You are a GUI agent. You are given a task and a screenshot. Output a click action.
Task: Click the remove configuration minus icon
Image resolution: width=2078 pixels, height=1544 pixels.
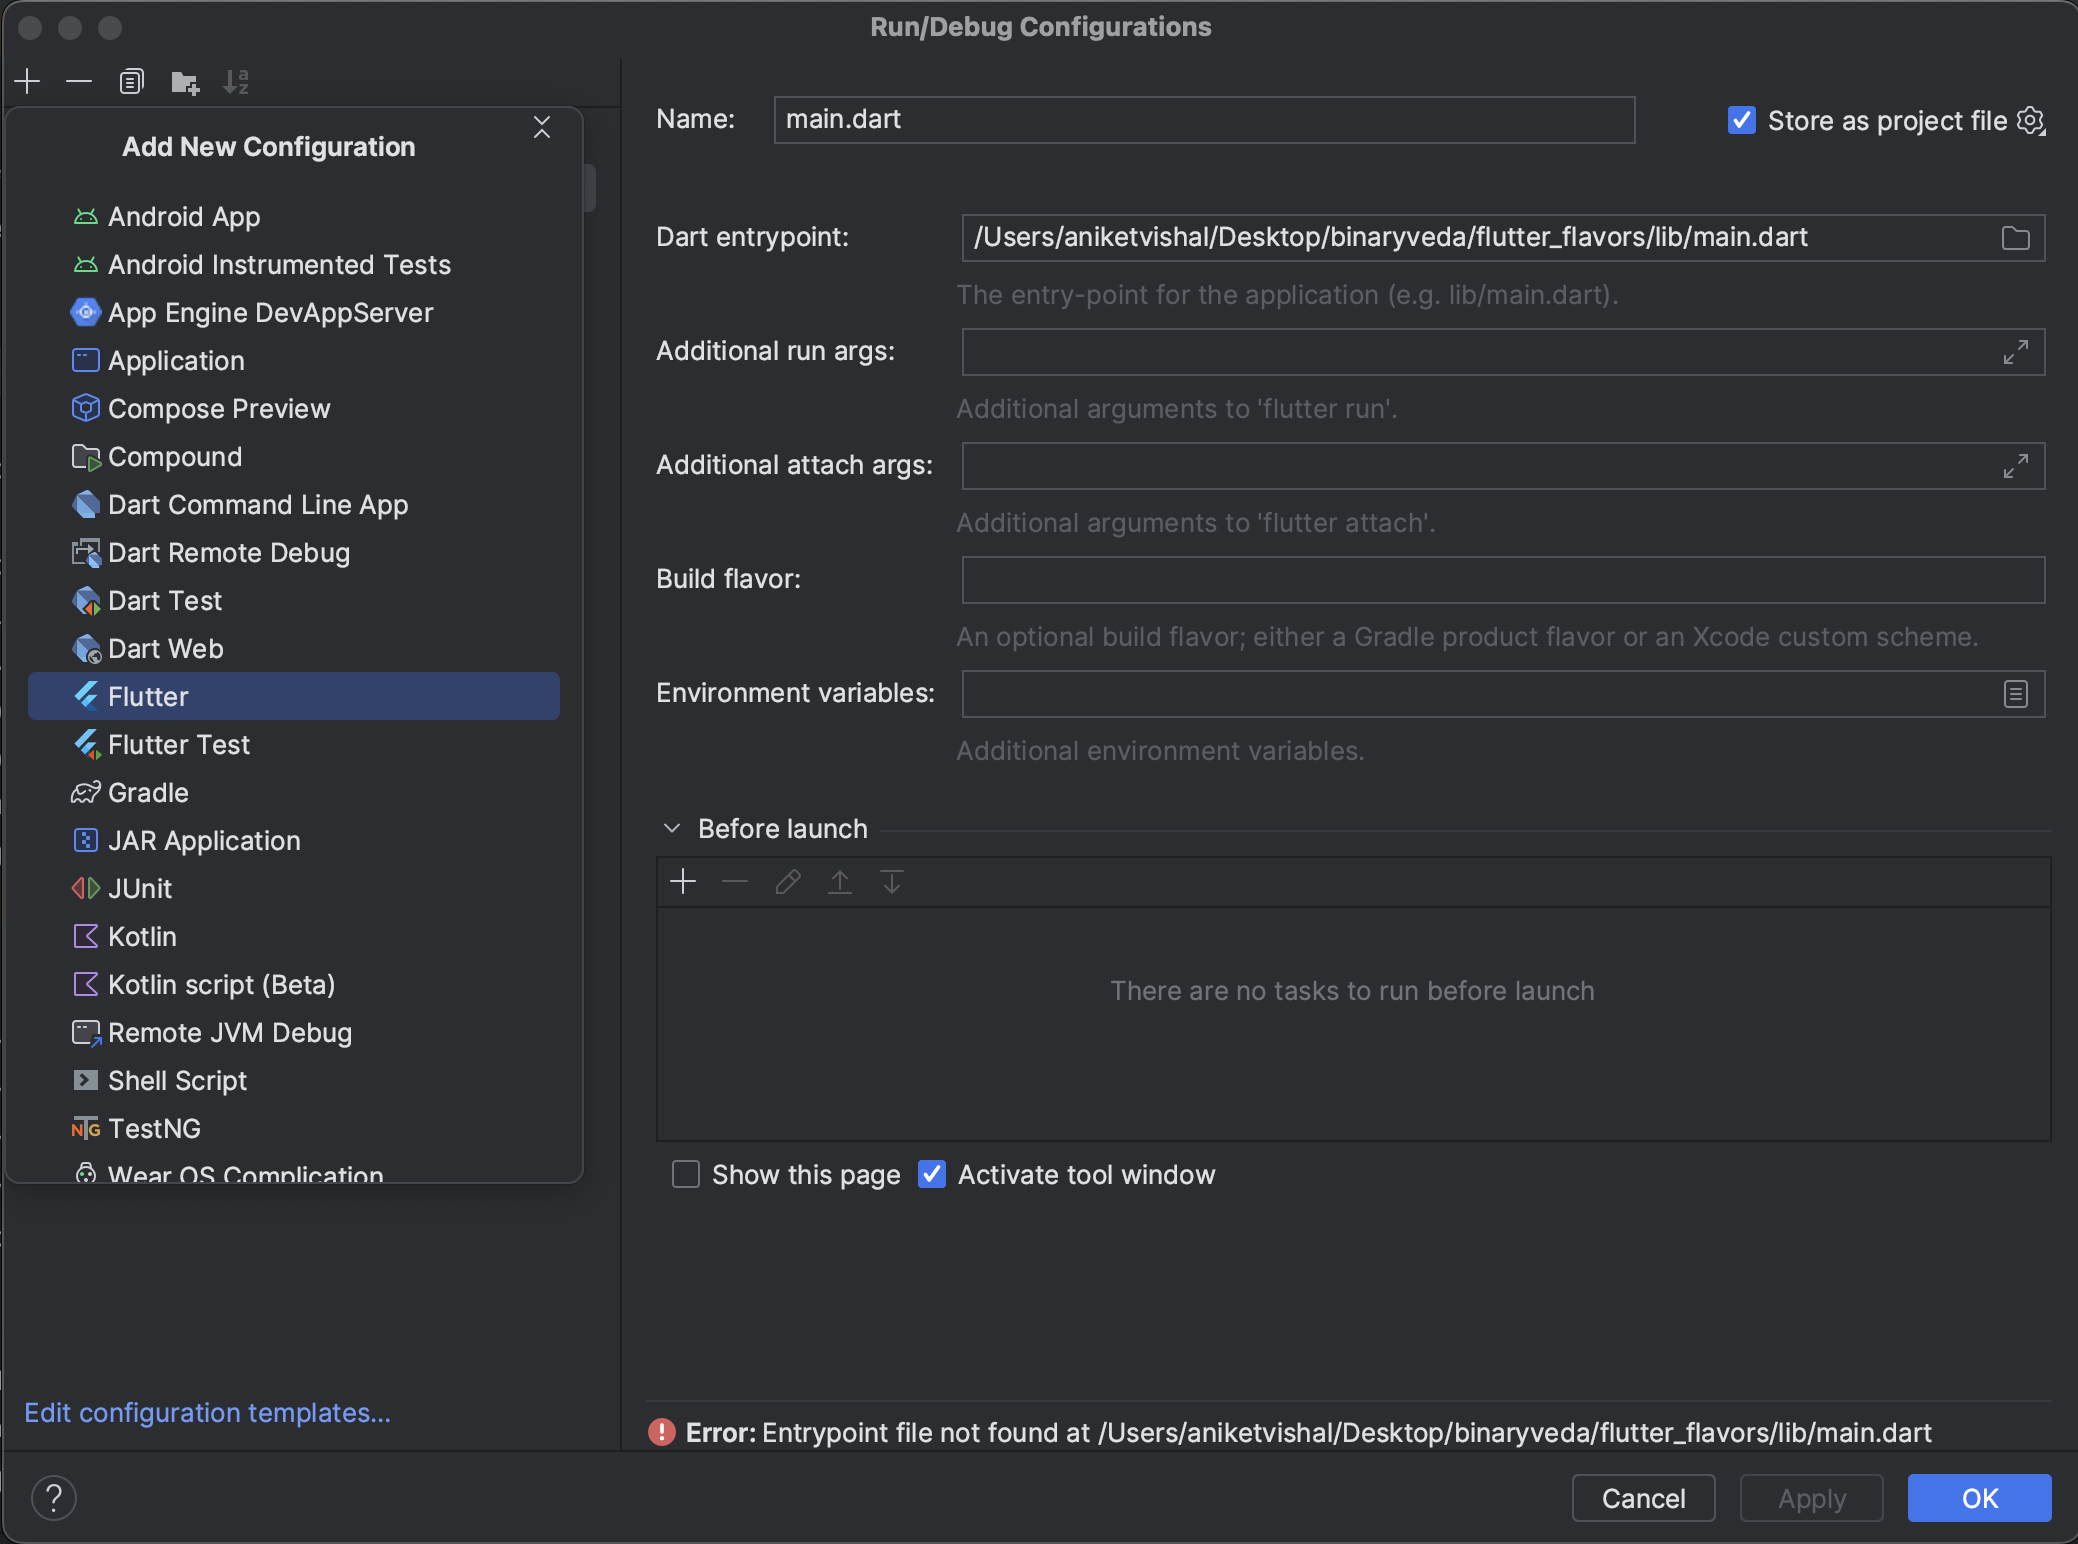click(x=79, y=82)
